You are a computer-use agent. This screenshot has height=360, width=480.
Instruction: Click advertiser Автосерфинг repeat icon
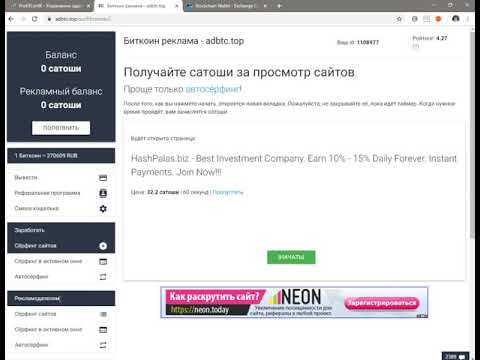[x=103, y=345]
